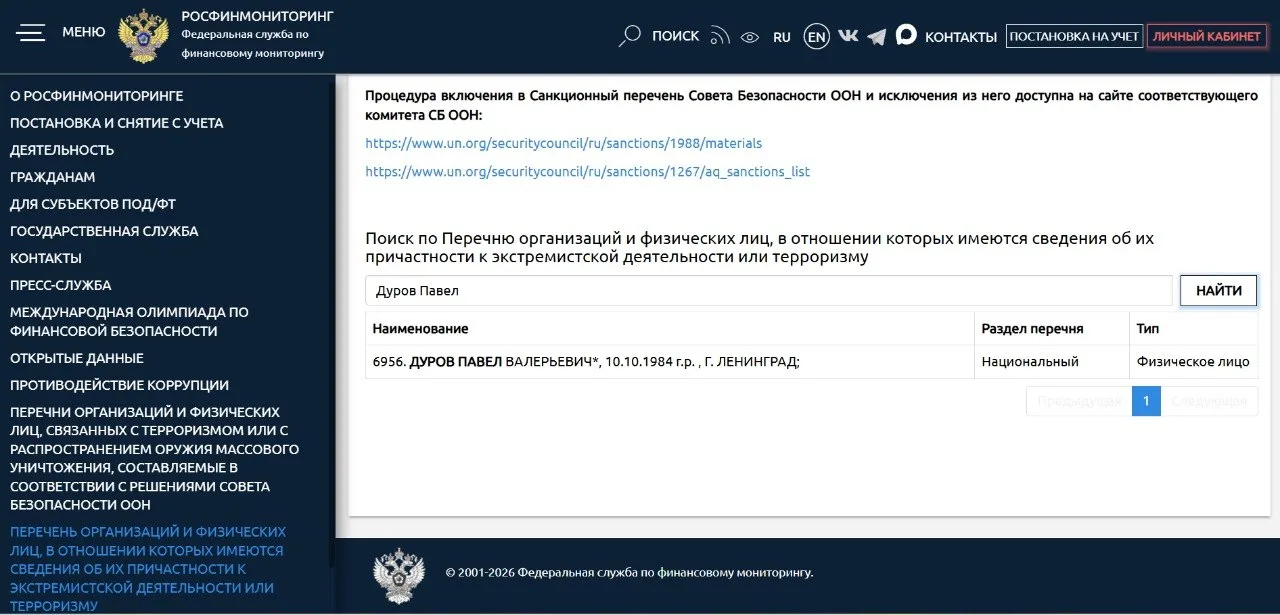Select page 1 in pagination

point(1146,401)
